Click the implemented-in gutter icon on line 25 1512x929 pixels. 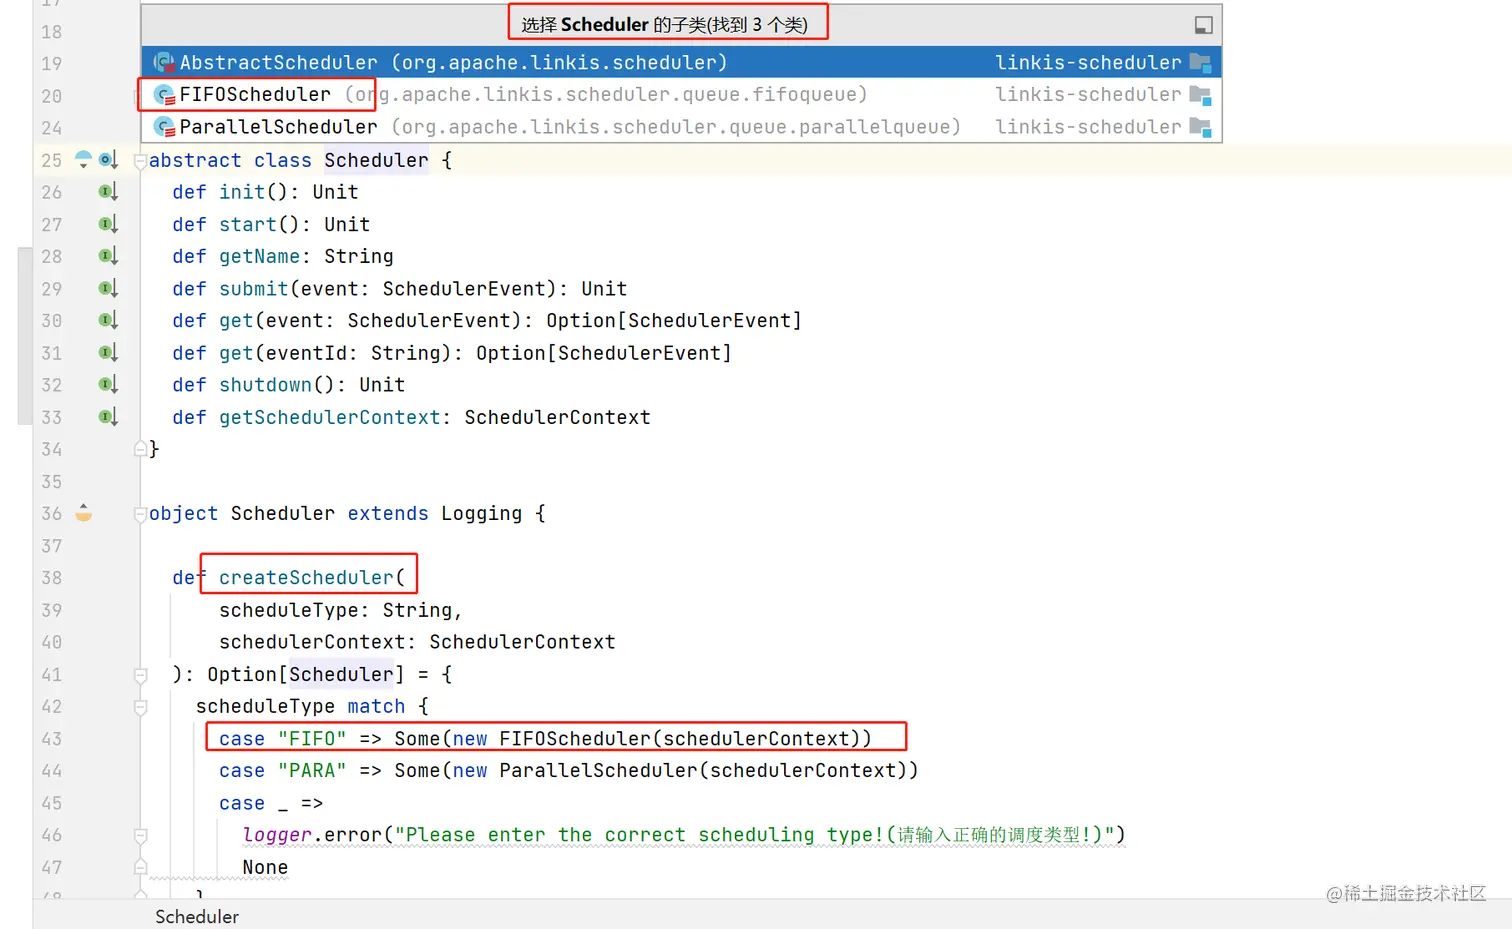108,160
